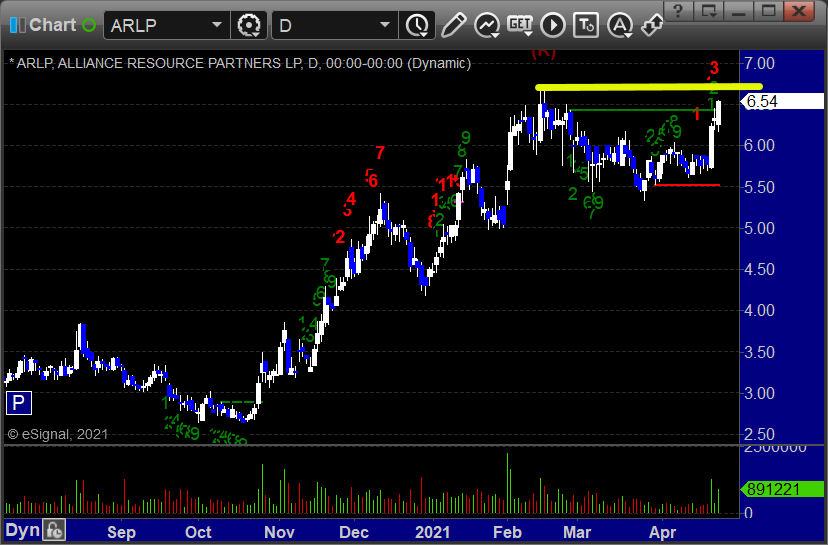Click the 2.50 price axis label
This screenshot has height=545, width=828.
759,435
